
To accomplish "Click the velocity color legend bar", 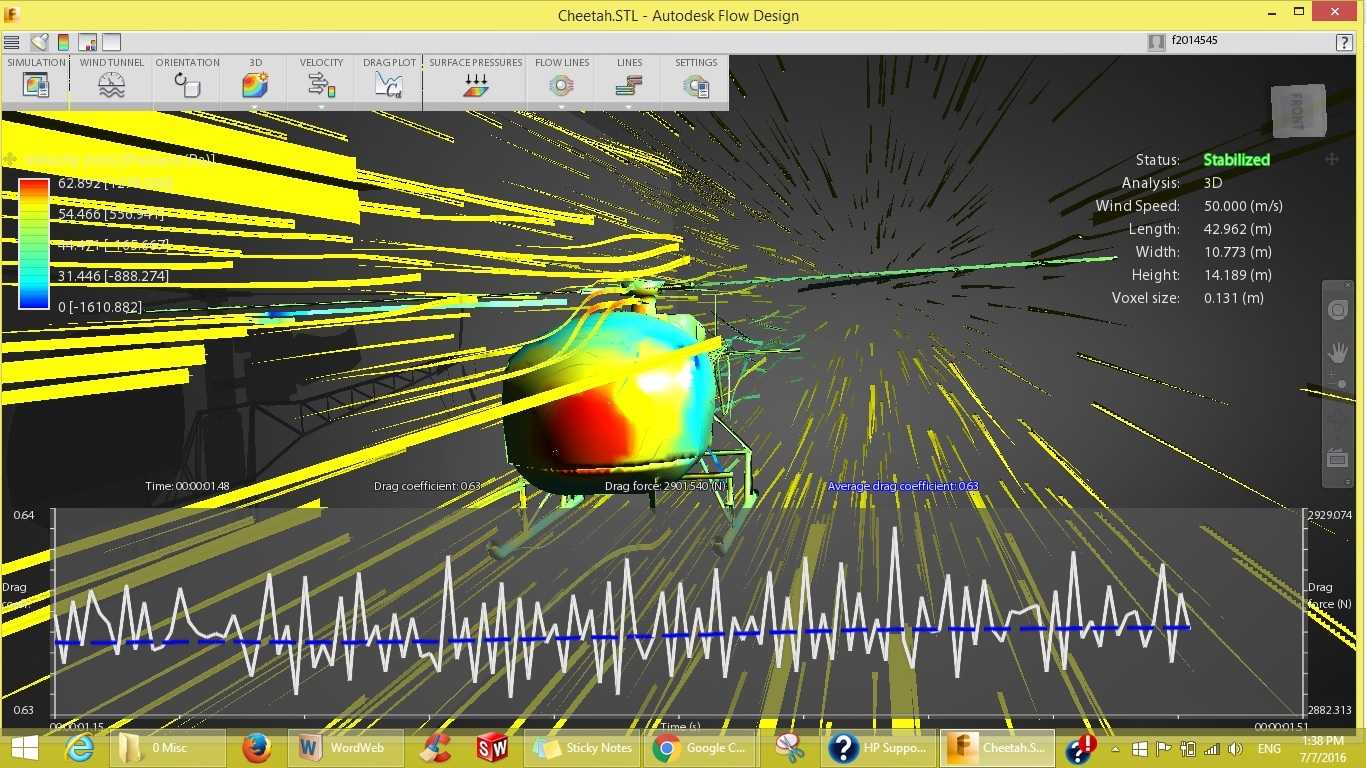I will pos(34,244).
